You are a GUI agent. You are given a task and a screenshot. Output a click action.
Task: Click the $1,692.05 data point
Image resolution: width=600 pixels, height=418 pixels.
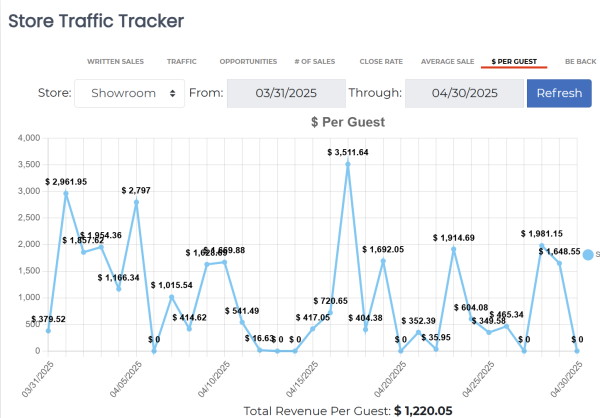(x=383, y=261)
